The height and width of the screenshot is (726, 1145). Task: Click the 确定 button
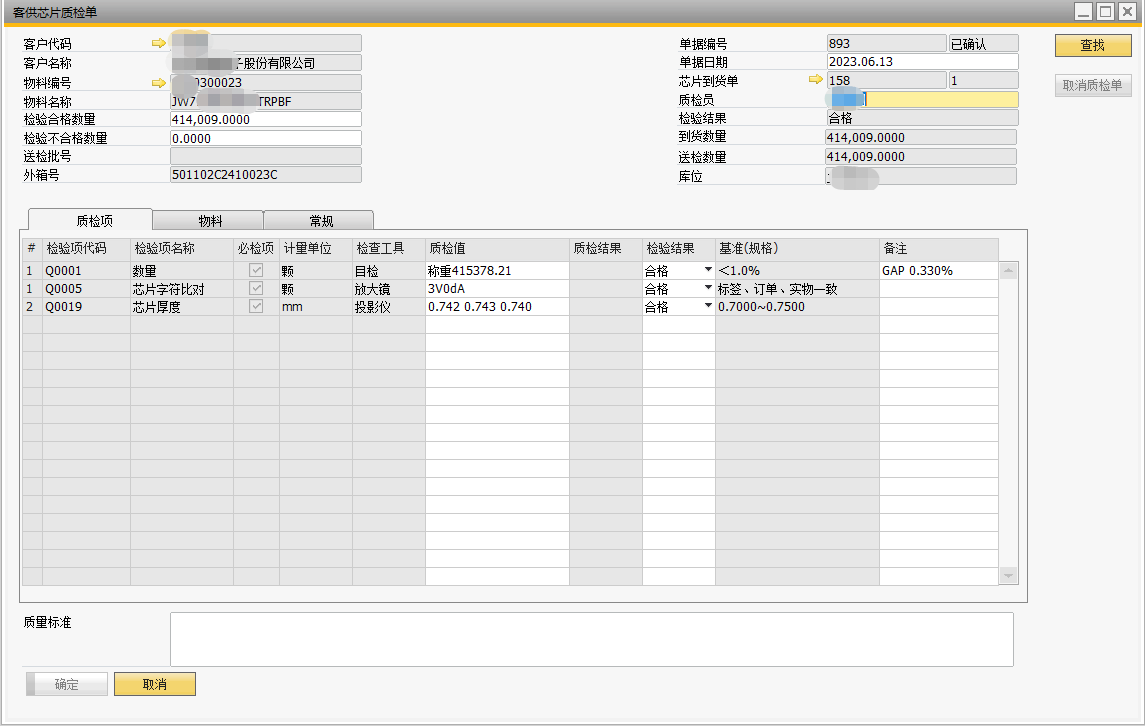point(67,684)
